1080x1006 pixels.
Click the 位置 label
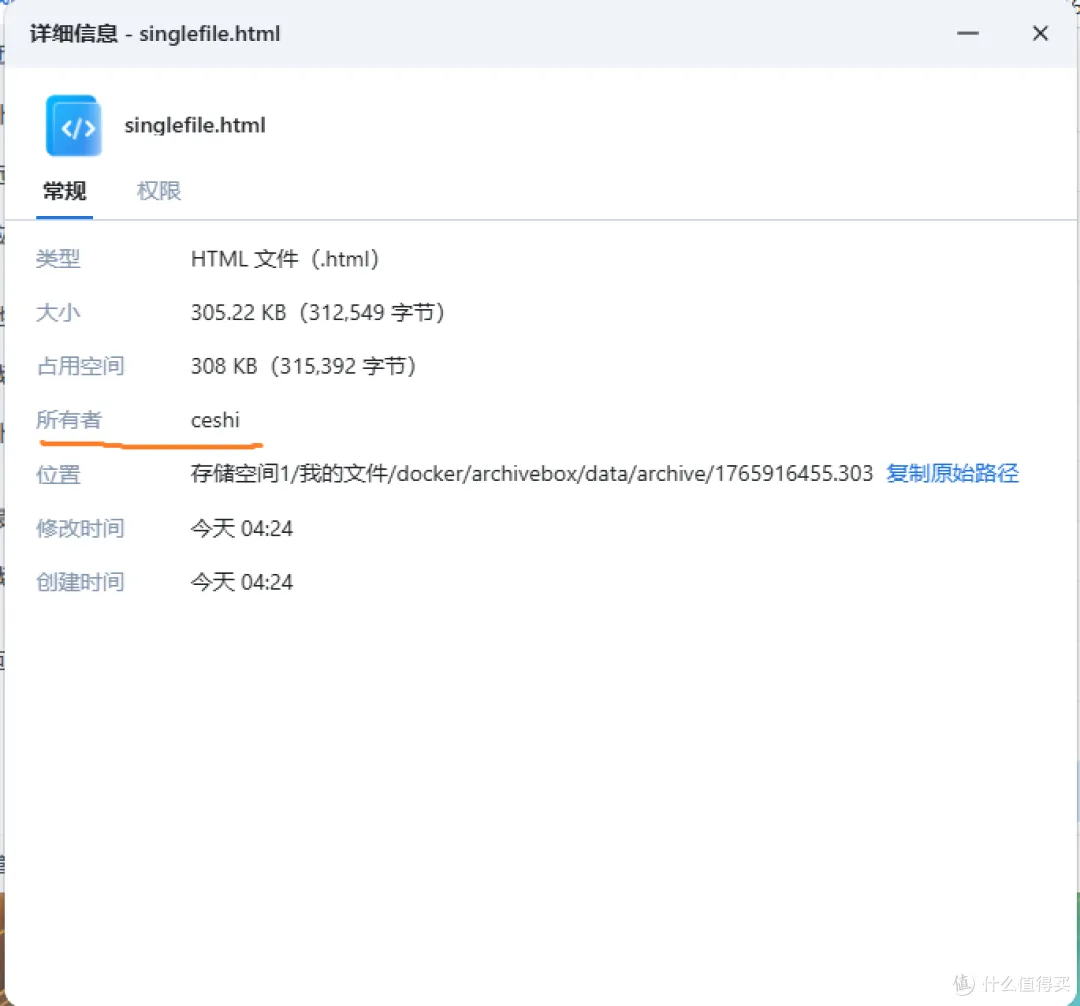pyautogui.click(x=58, y=475)
